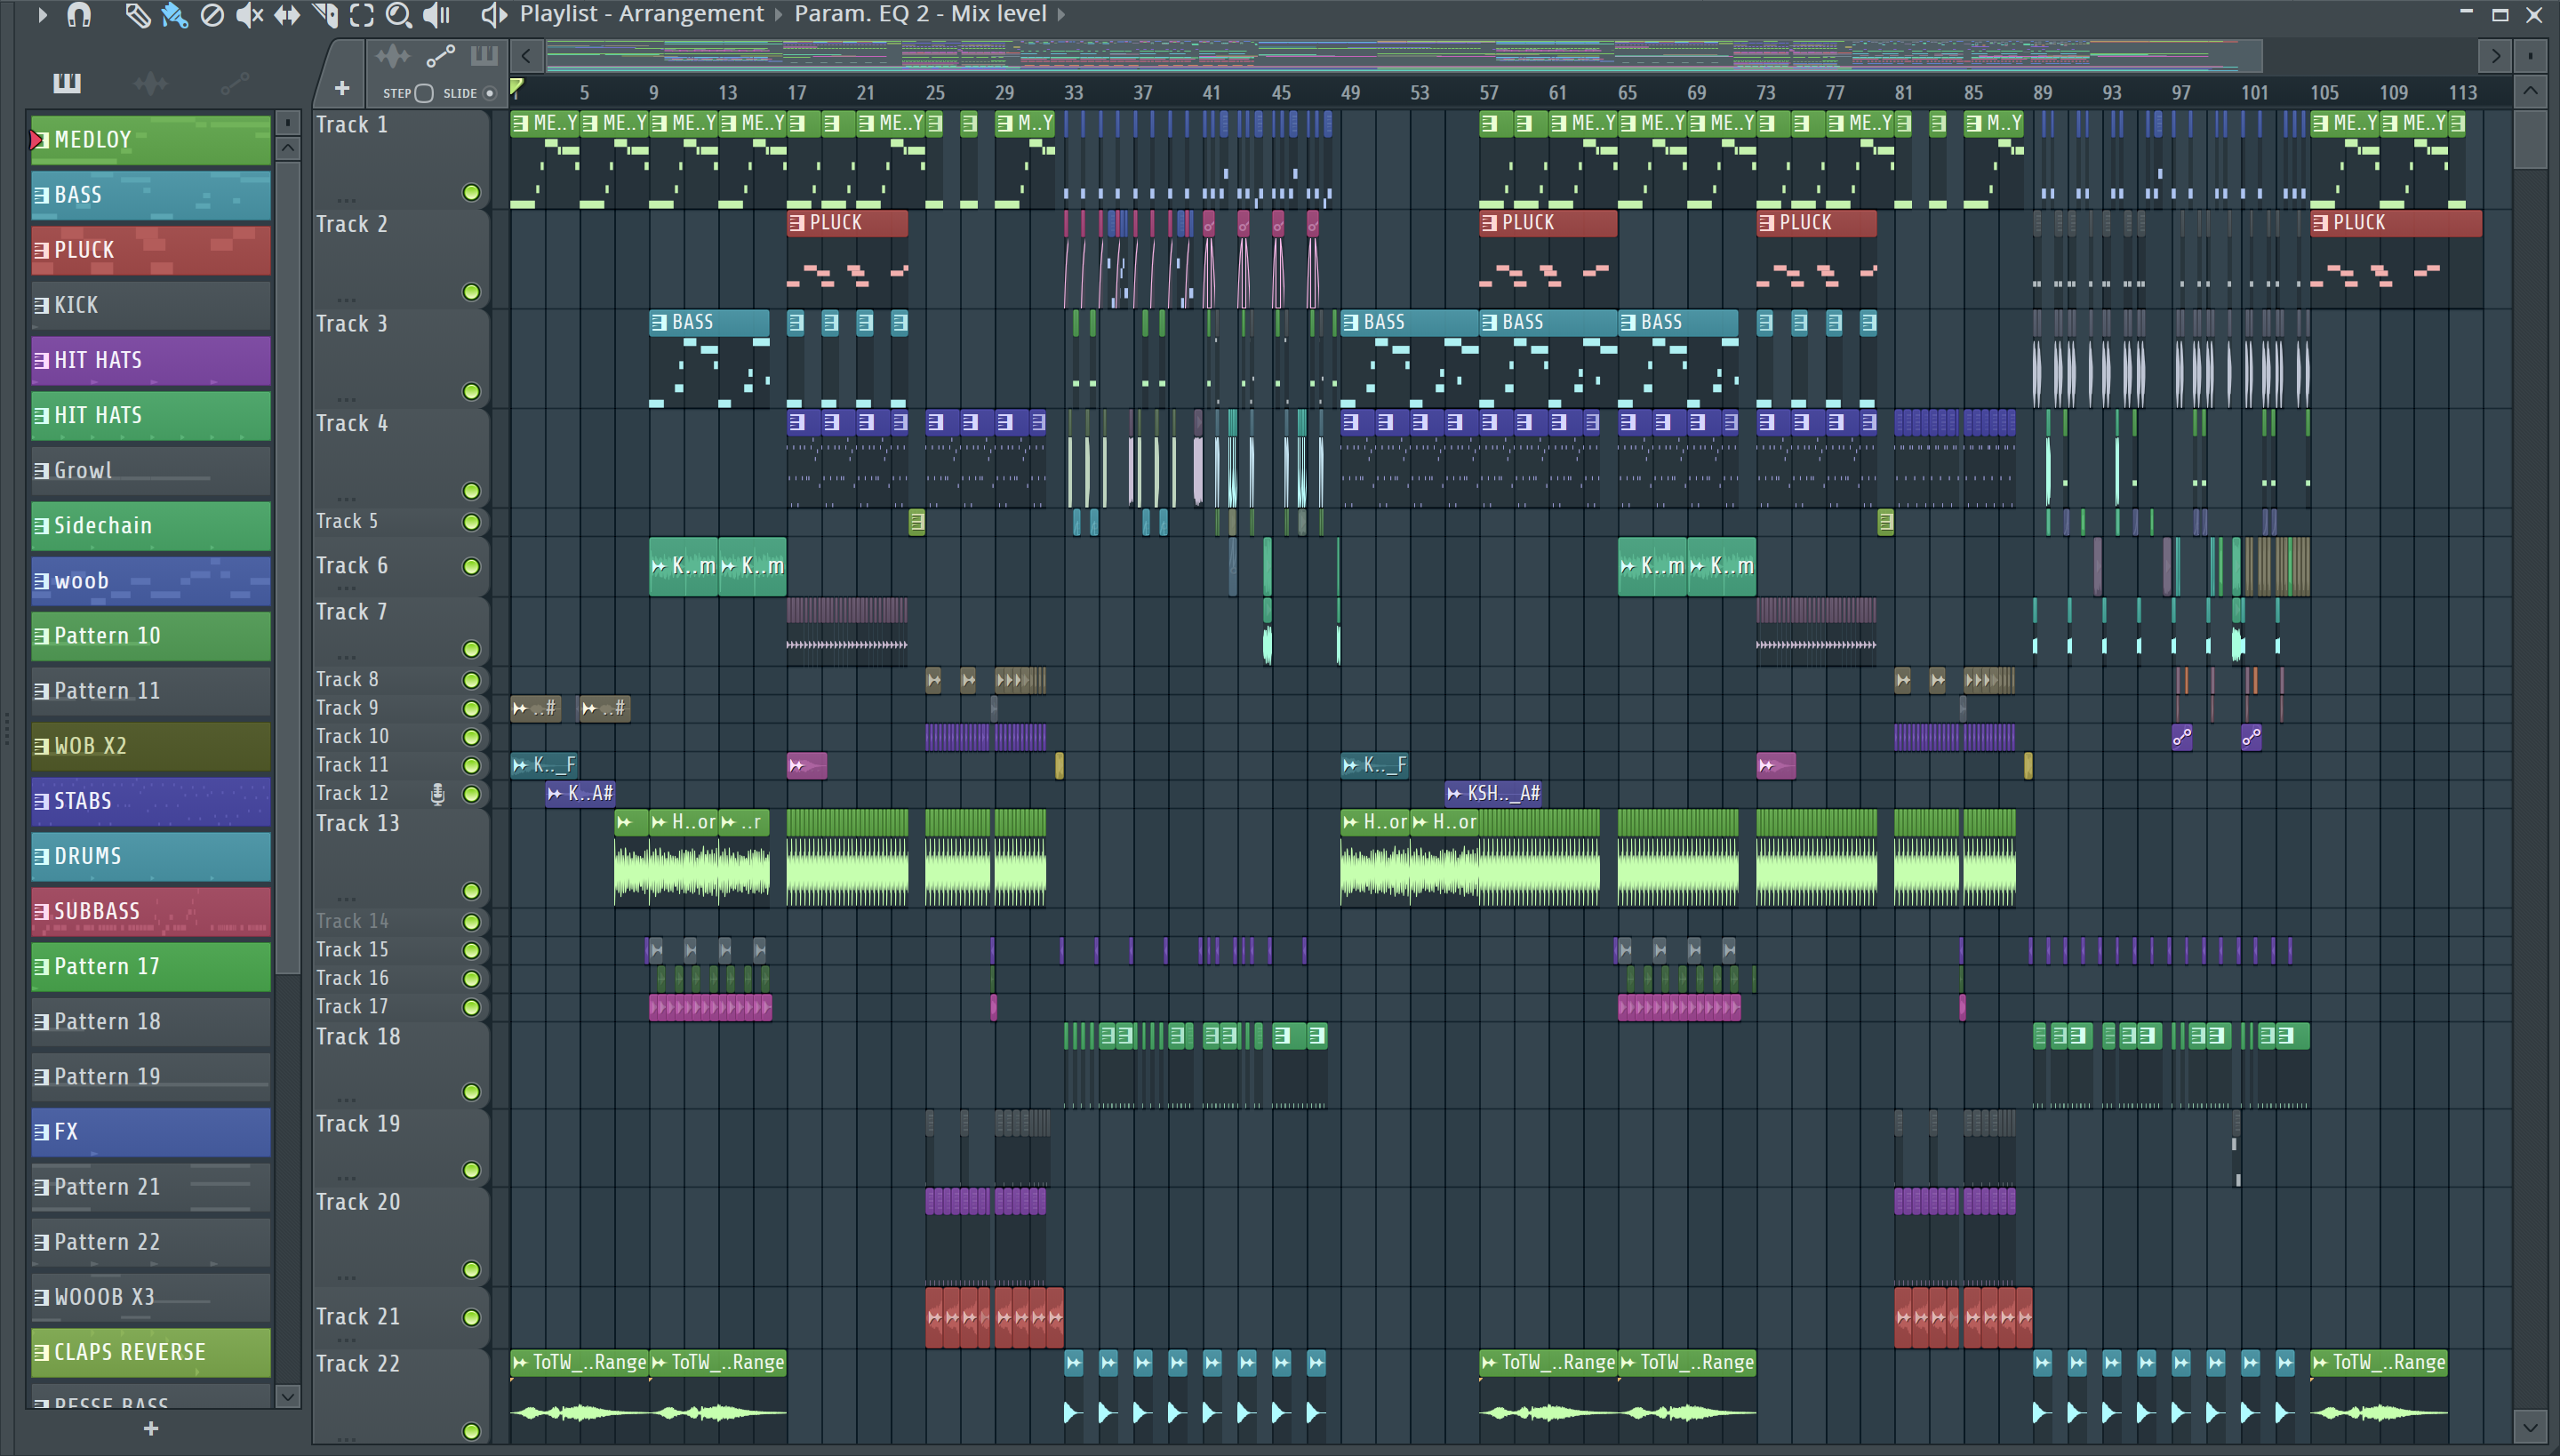Viewport: 2560px width, 1456px height.
Task: Click the speaker icon before the Playlist title
Action: pos(493,14)
